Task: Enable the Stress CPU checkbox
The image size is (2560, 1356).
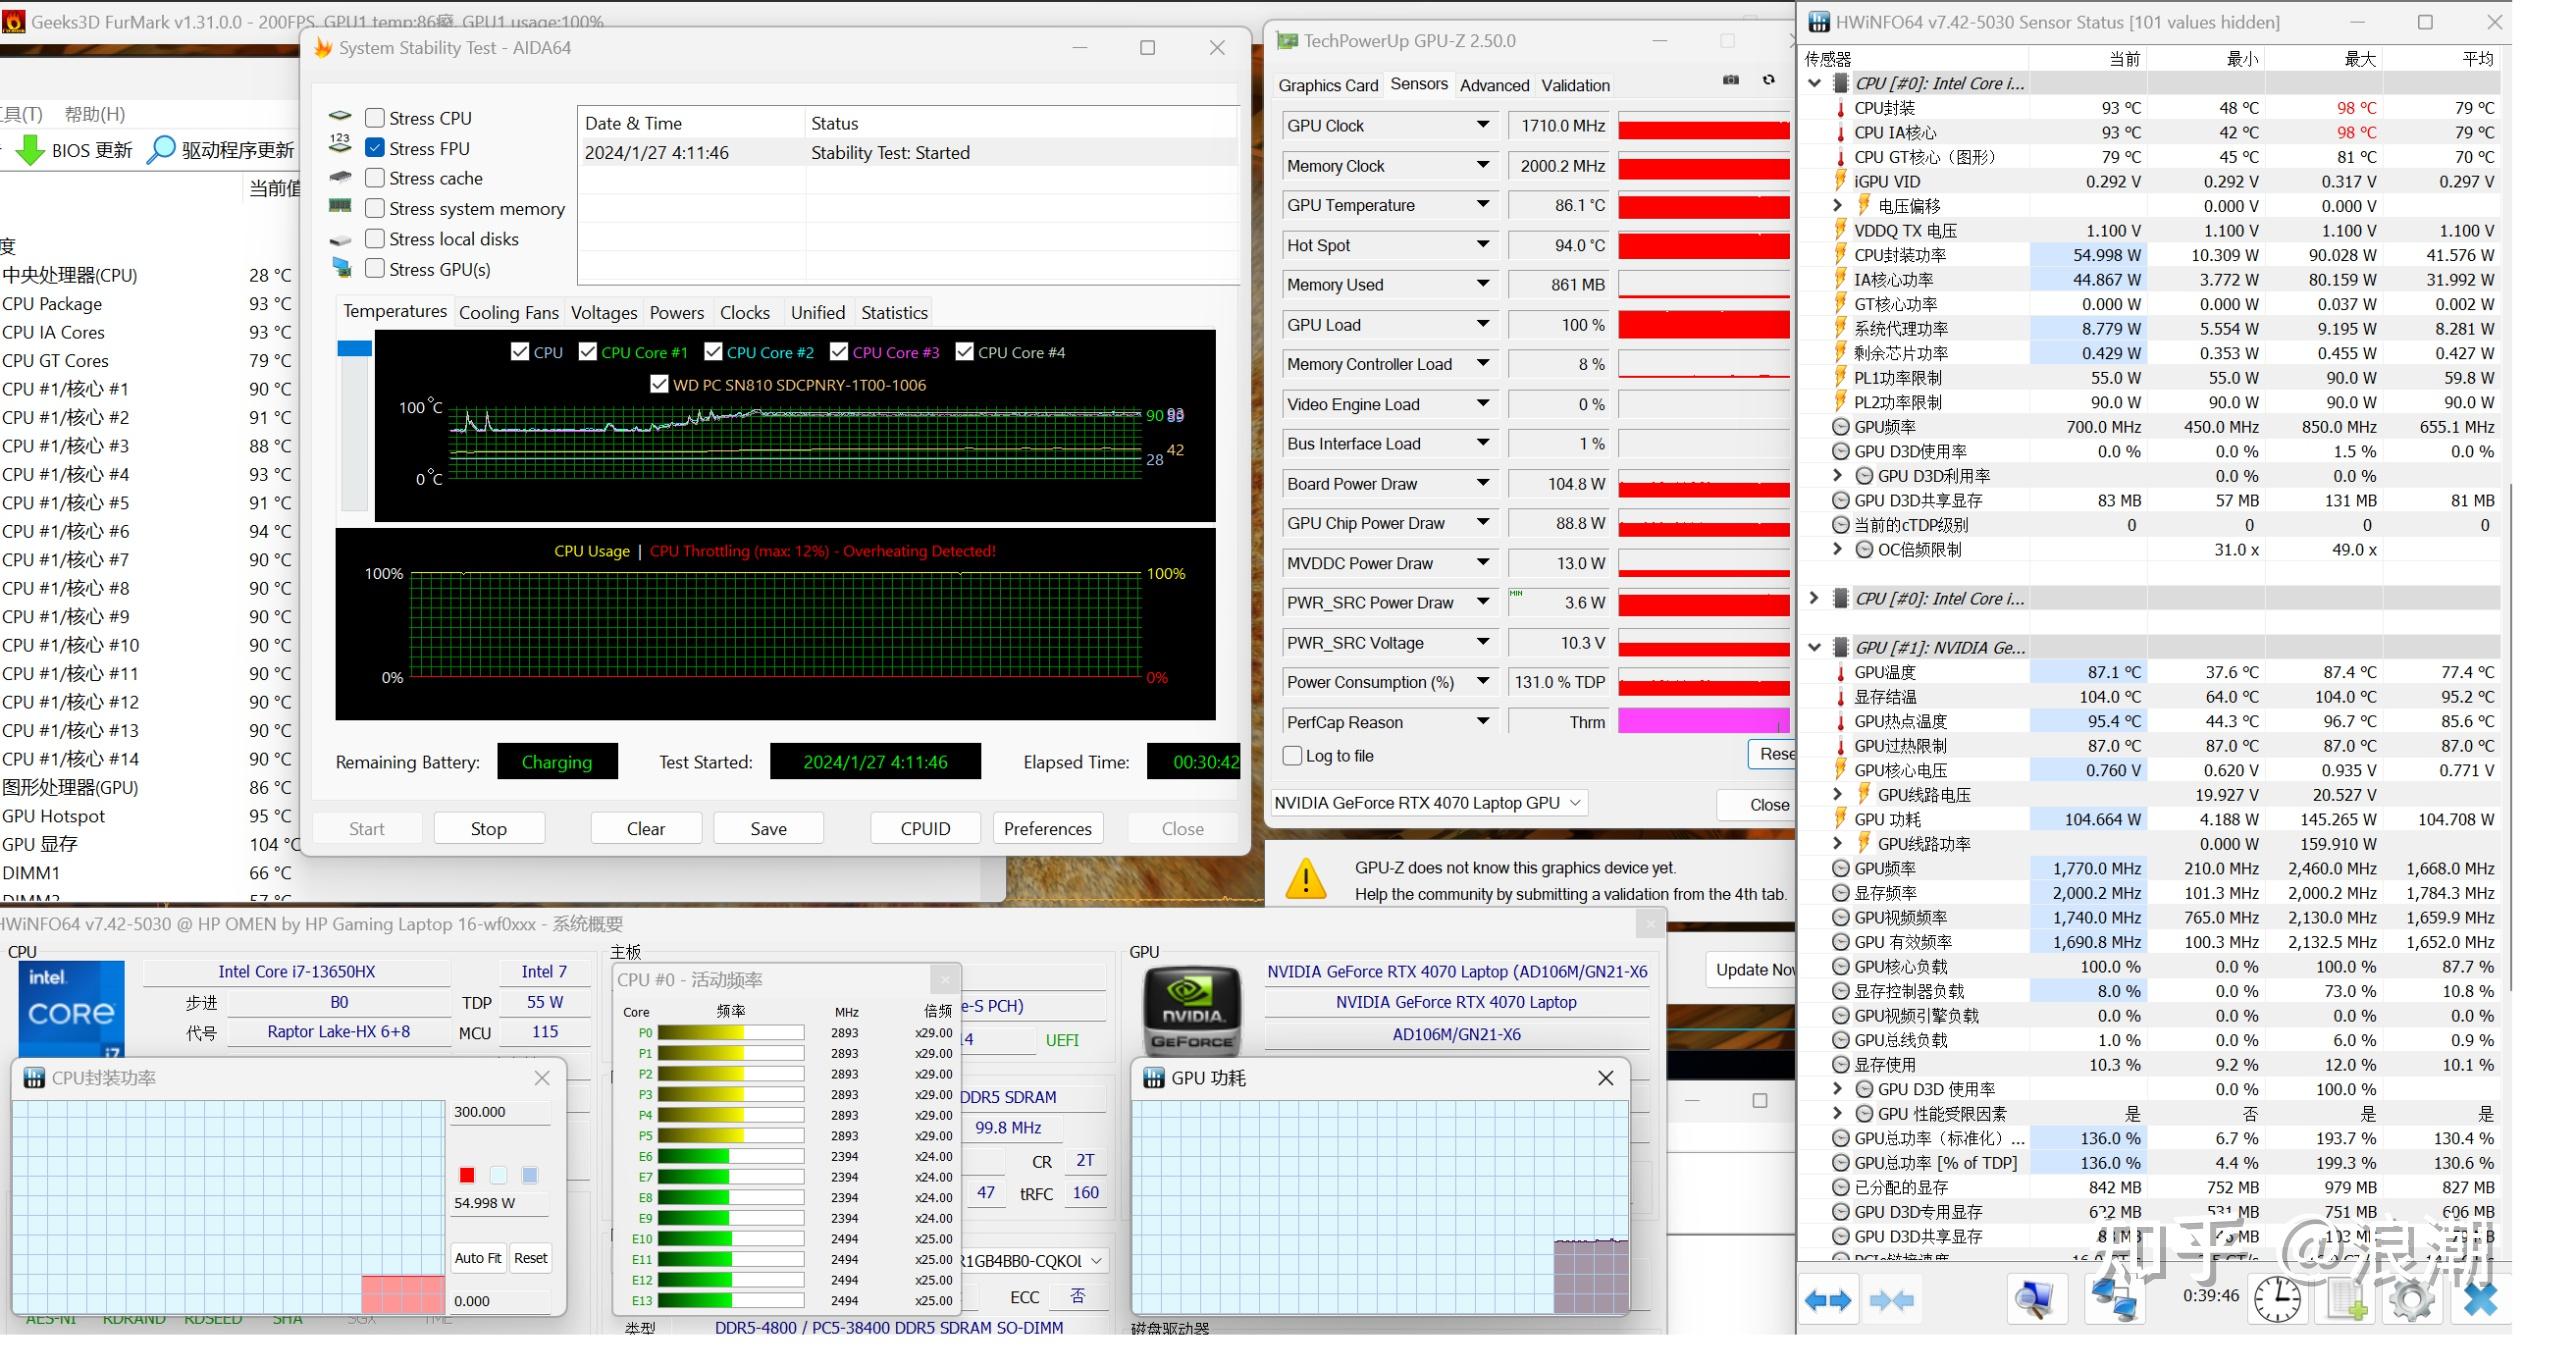Action: (x=375, y=118)
